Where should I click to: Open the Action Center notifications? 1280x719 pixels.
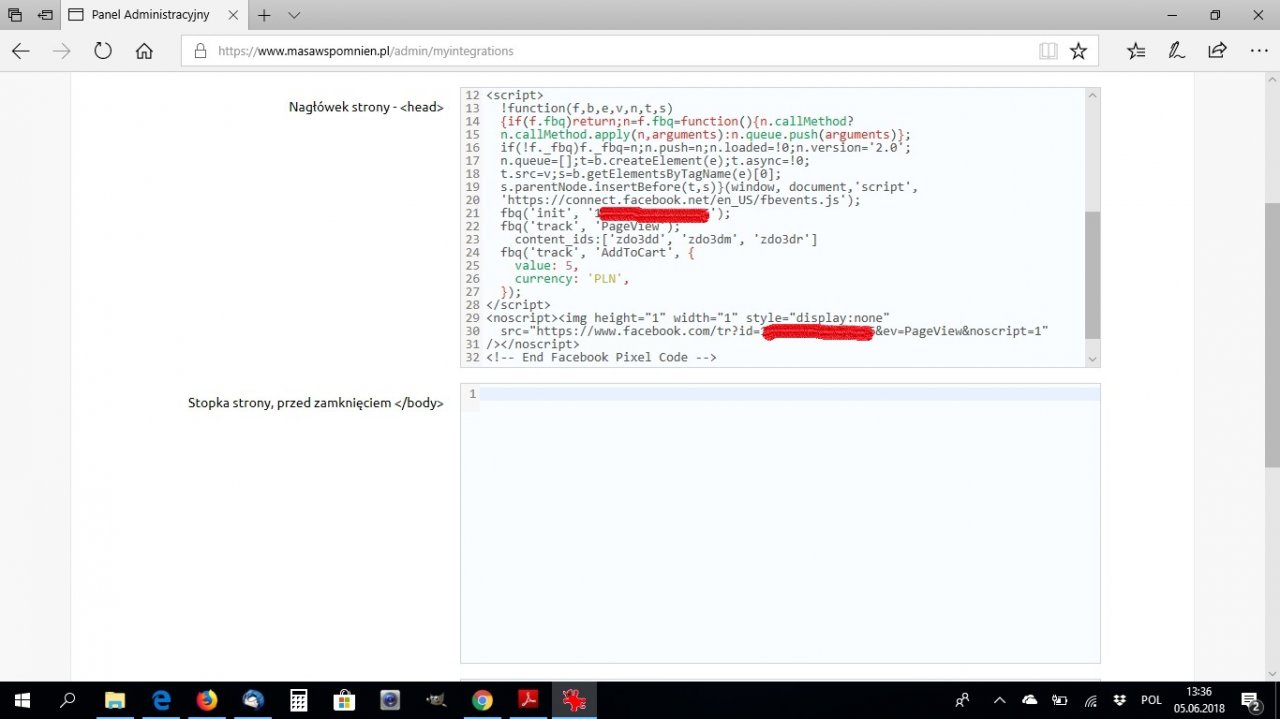click(x=1250, y=700)
